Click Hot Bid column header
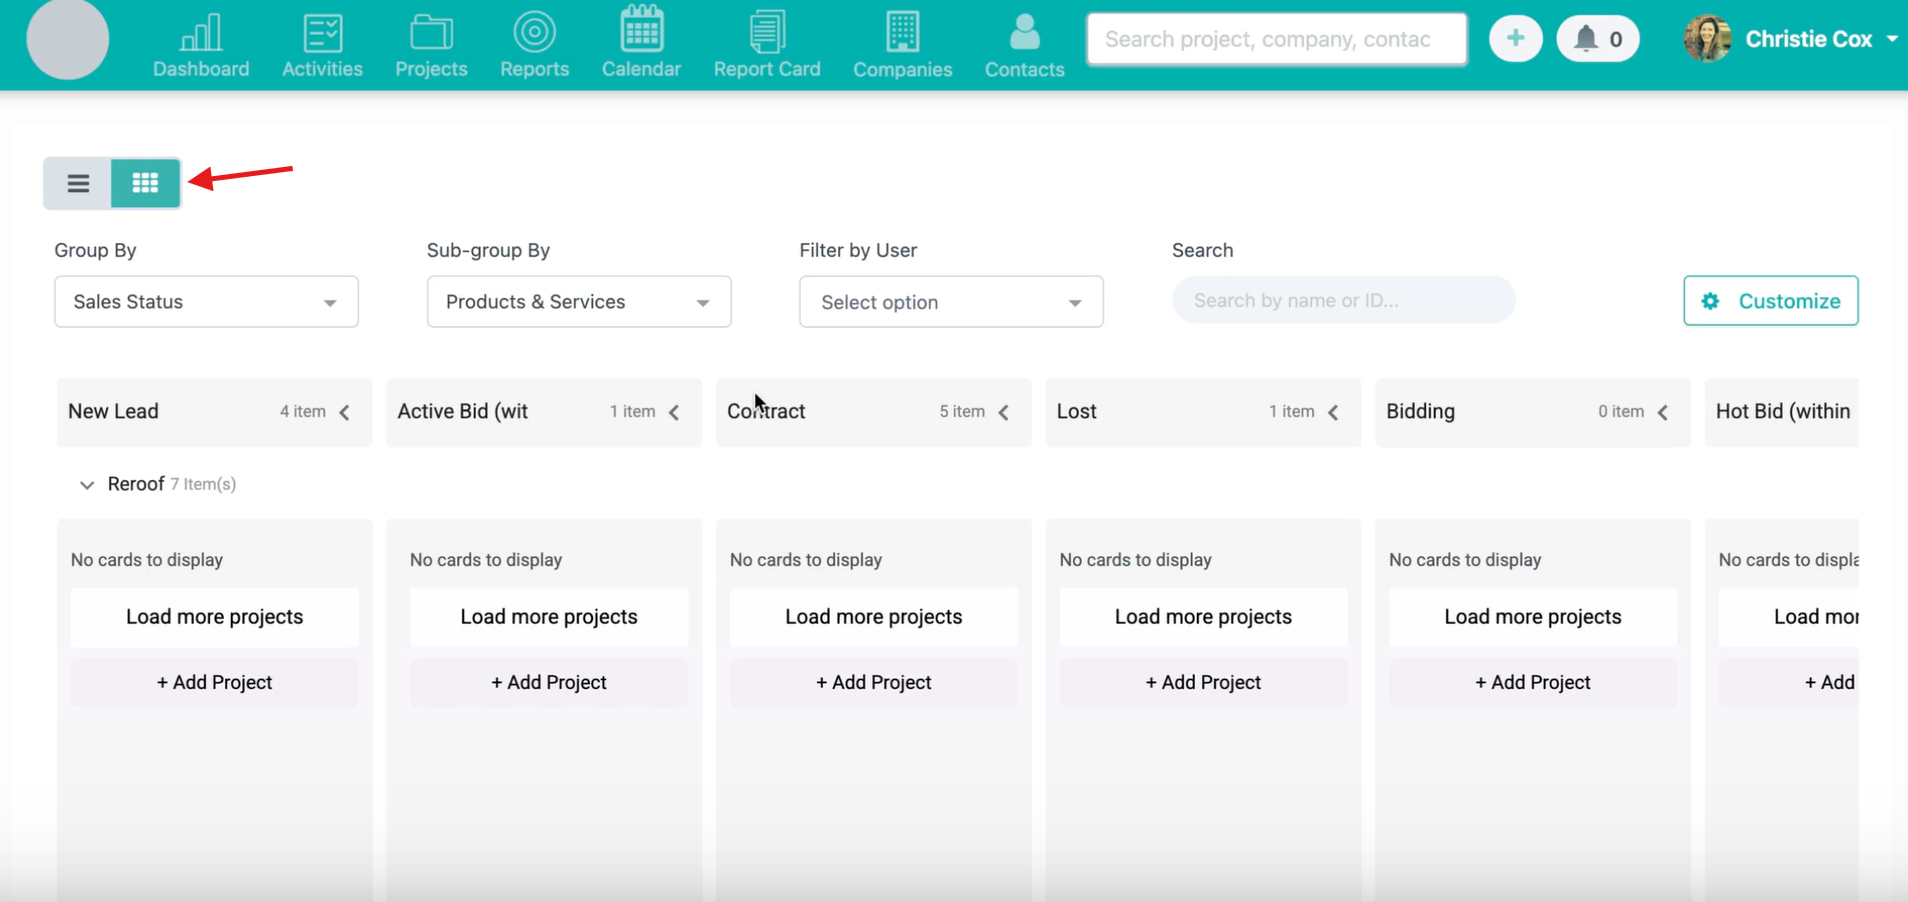This screenshot has width=1908, height=902. (x=1783, y=411)
